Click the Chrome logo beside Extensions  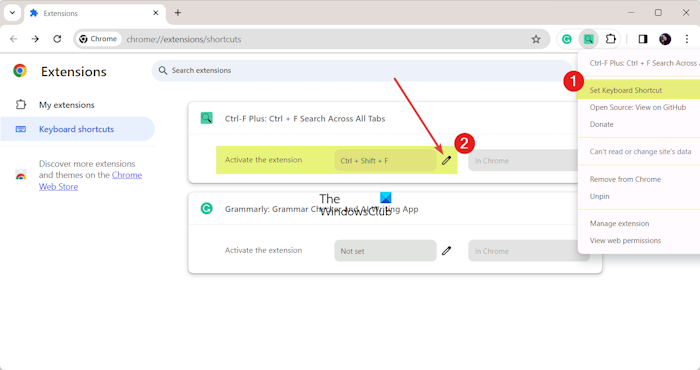20,71
